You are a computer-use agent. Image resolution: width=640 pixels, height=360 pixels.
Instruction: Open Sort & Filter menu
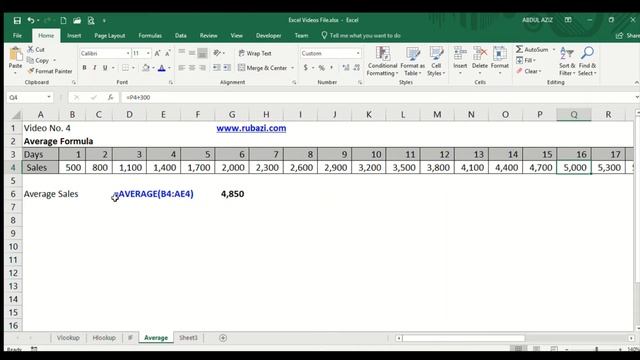coord(567,61)
